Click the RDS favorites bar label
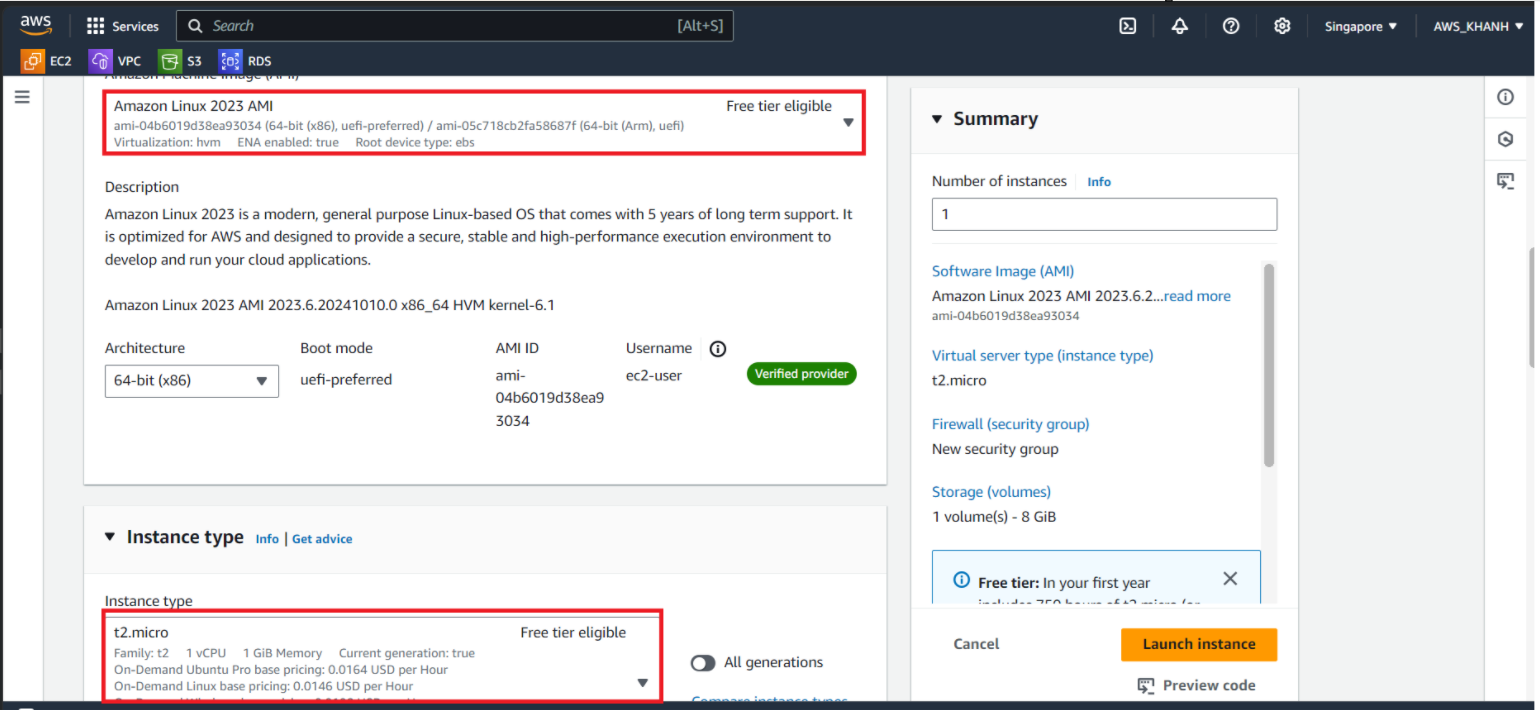Image resolution: width=1540 pixels, height=710 pixels. point(259,61)
